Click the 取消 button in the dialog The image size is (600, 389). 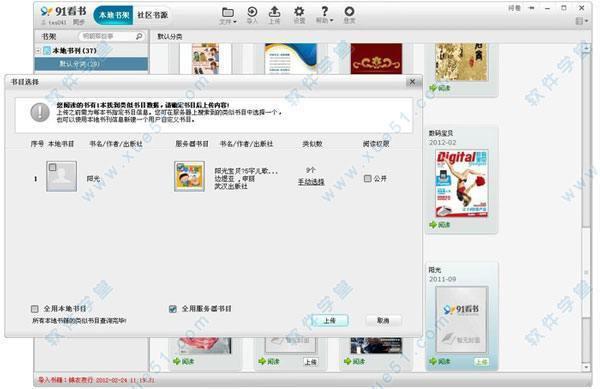click(x=383, y=321)
